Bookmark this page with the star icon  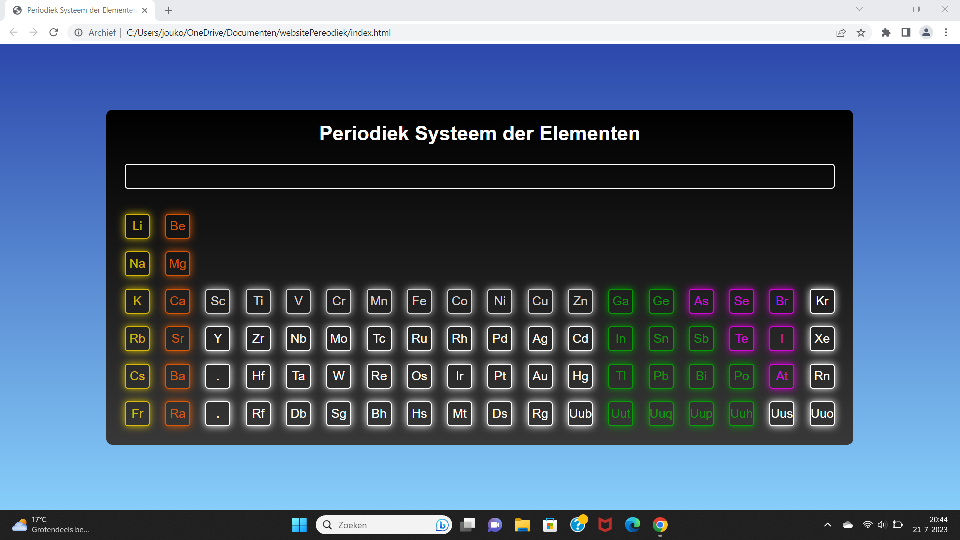[861, 32]
